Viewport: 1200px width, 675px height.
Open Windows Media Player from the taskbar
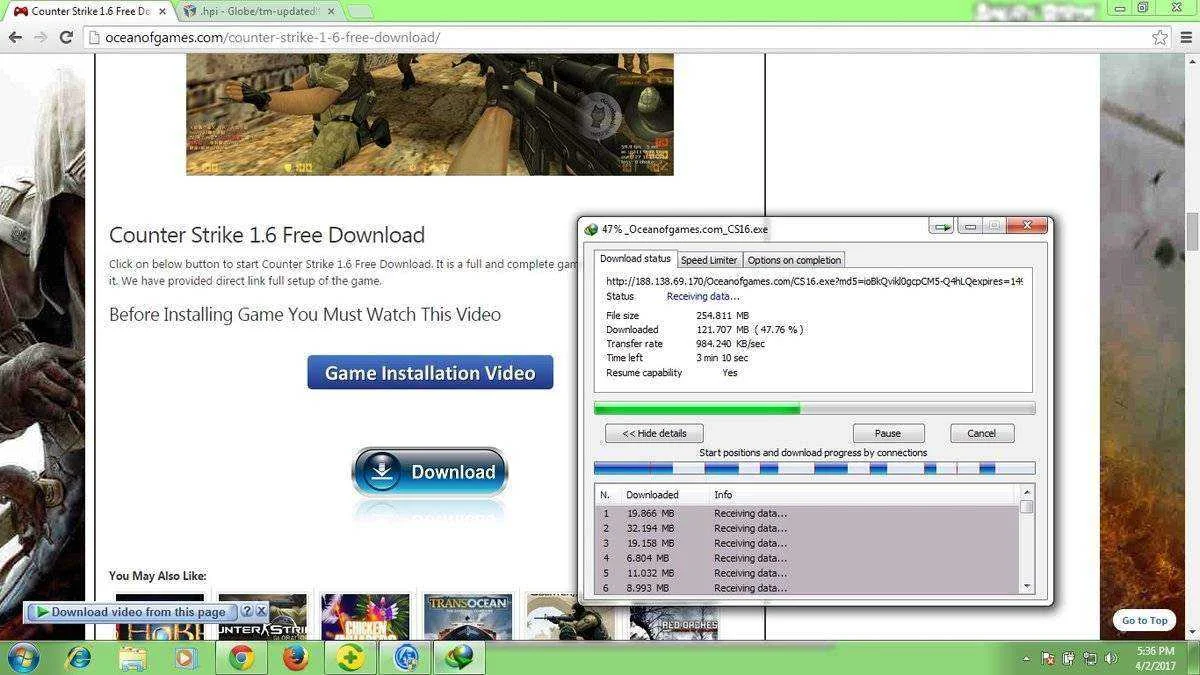186,658
